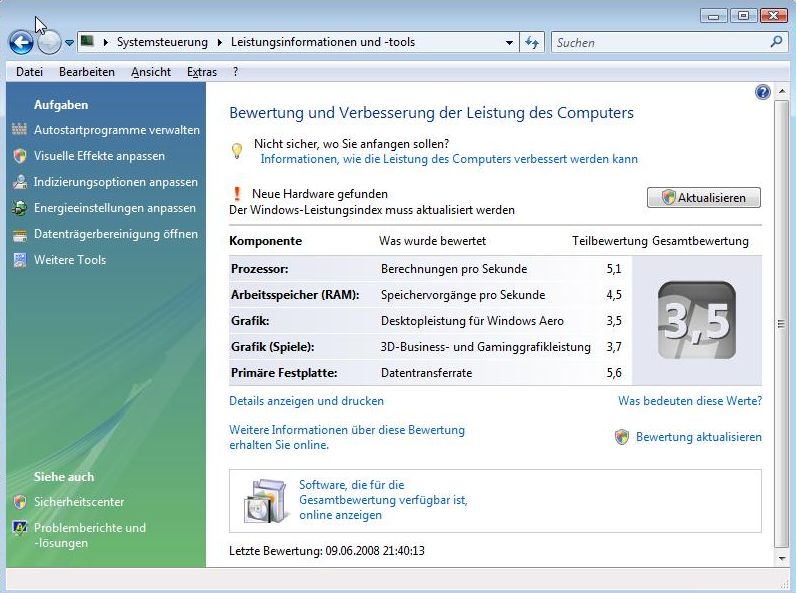Click the Datenträgerbereinigung drive icon

20,235
